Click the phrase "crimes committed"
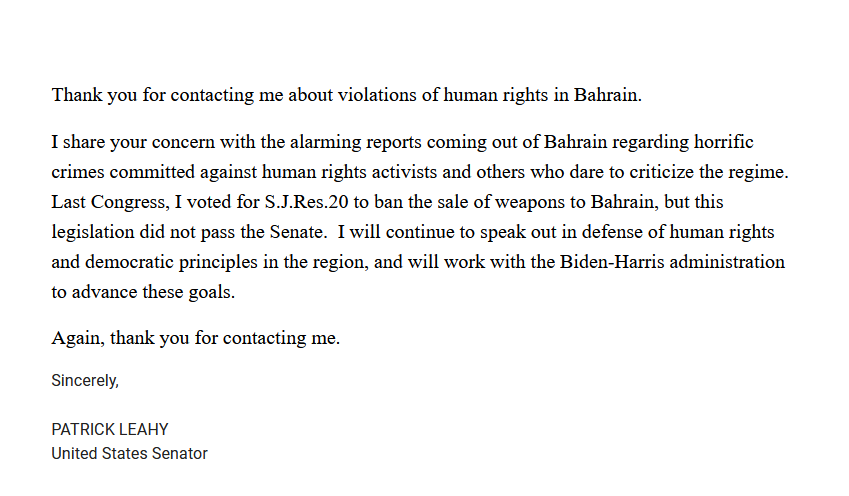 [123, 172]
